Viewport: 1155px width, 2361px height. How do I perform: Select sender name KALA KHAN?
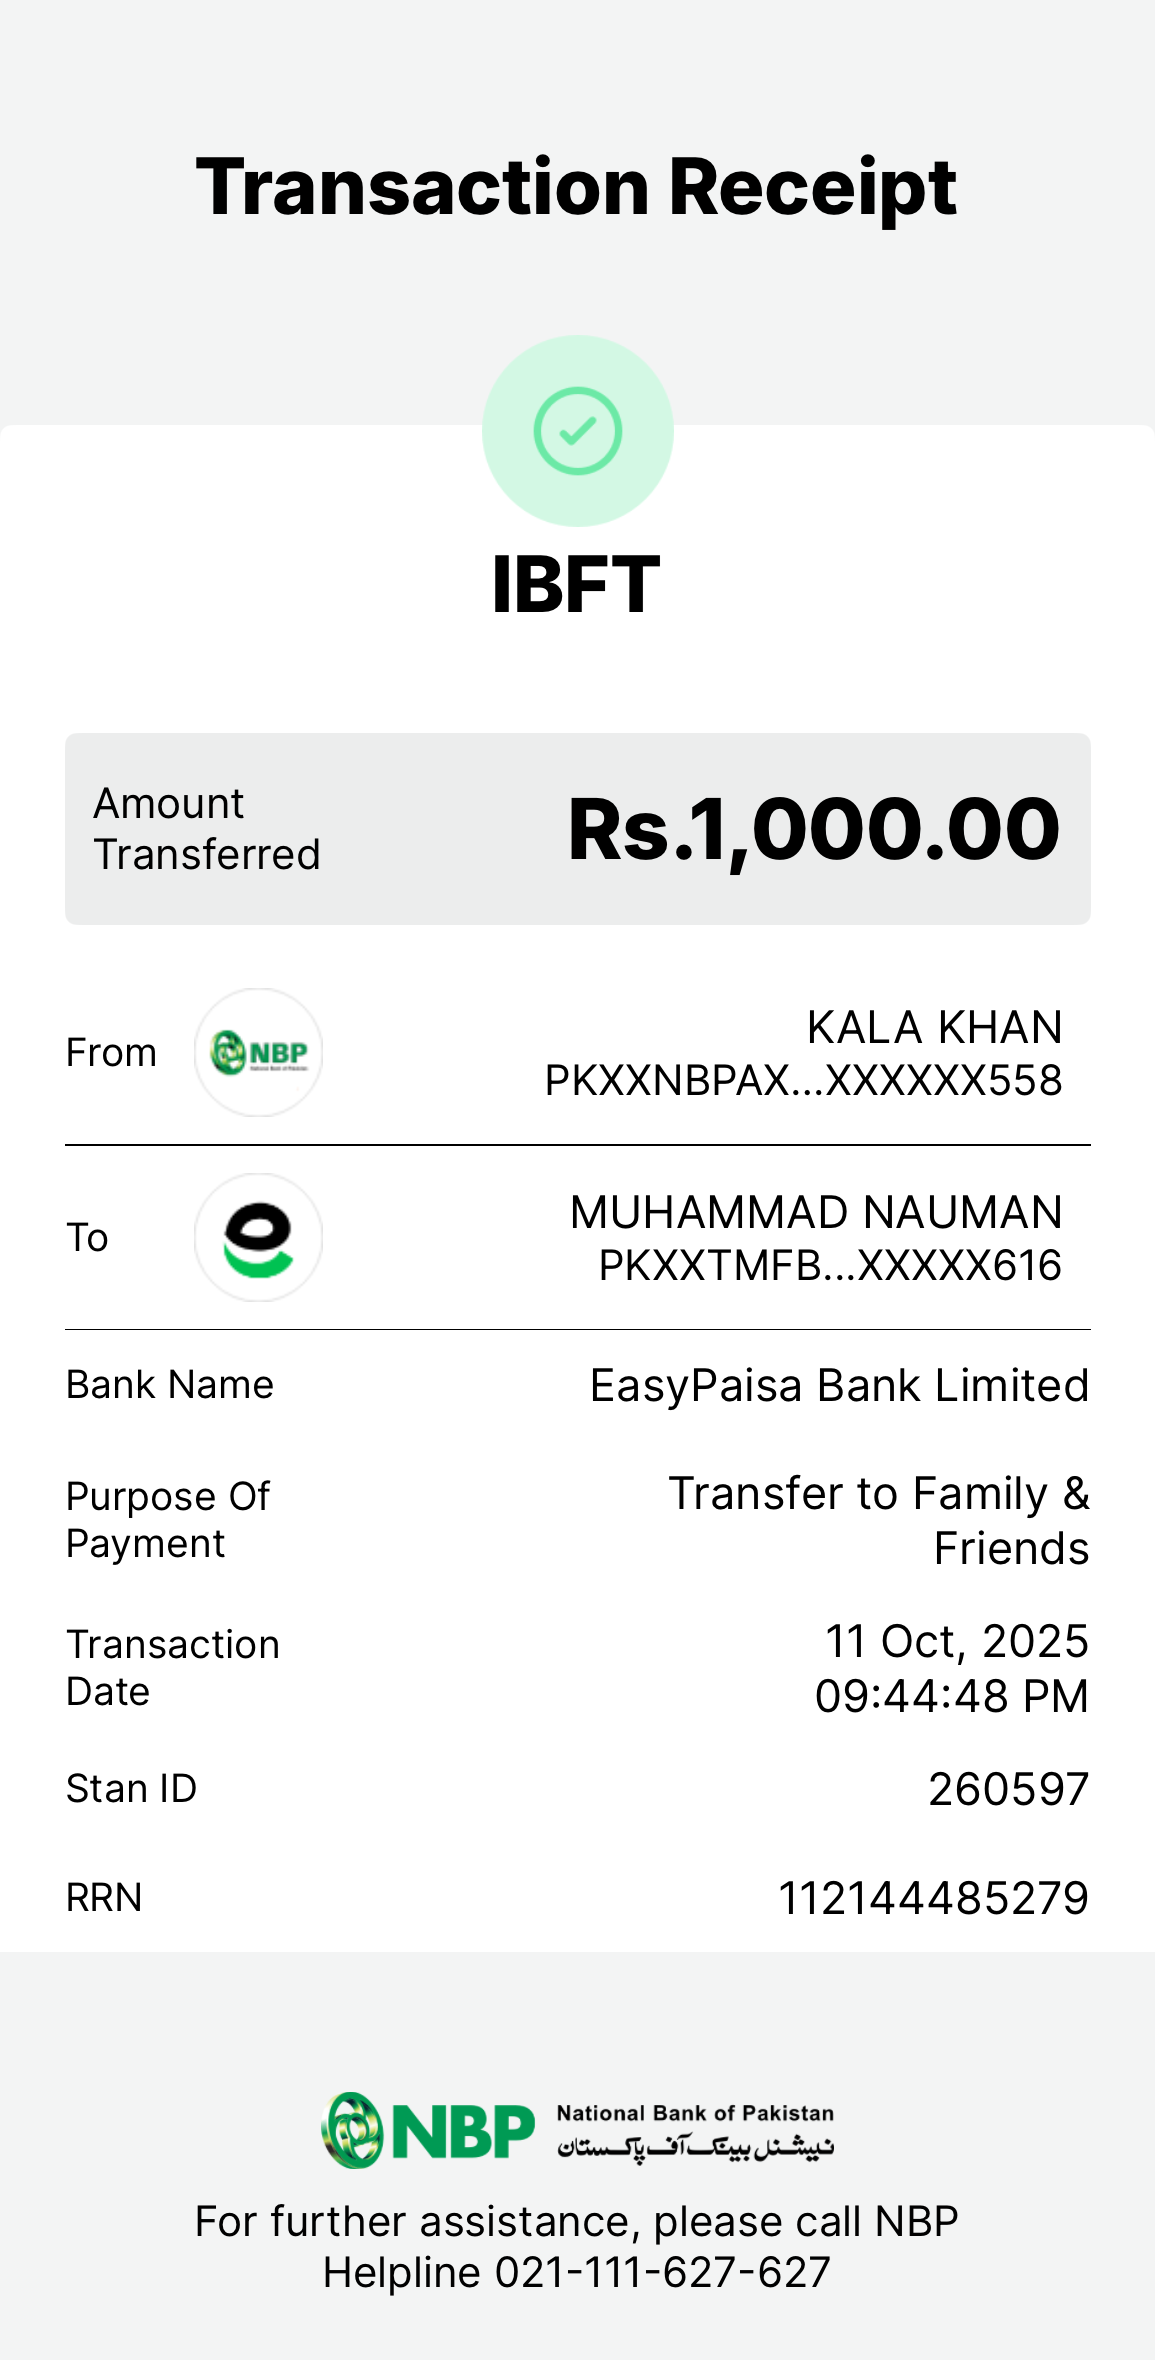coord(934,1027)
